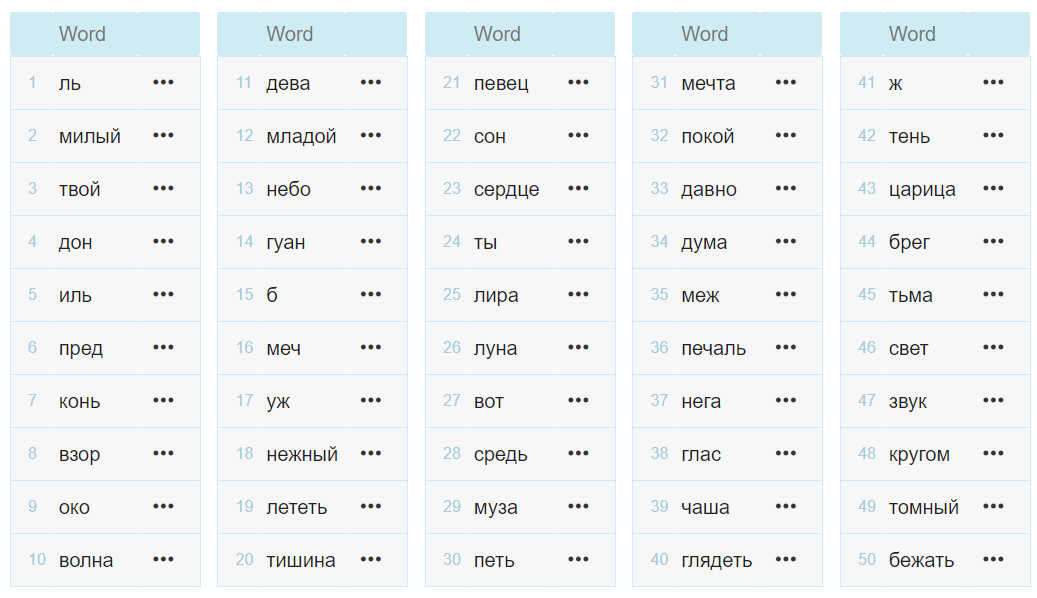Image resolution: width=1037 pixels, height=598 pixels.
Task: Open the three-dot menu for милый
Action: pos(163,135)
